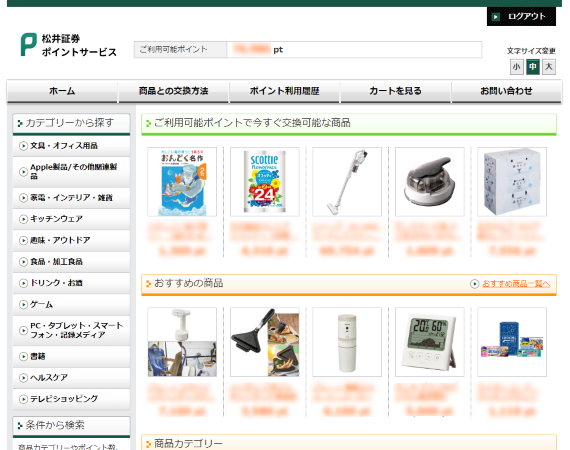Viewport: 570px width, 450px height.
Task: Click the ログアウト logout button
Action: pos(521,16)
